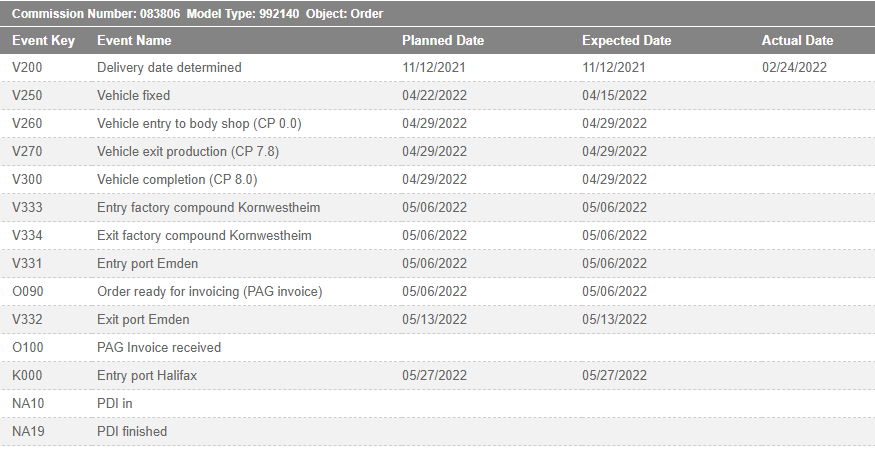Select the V200 event key cell
Viewport: 875px width, 453px height.
click(28, 68)
